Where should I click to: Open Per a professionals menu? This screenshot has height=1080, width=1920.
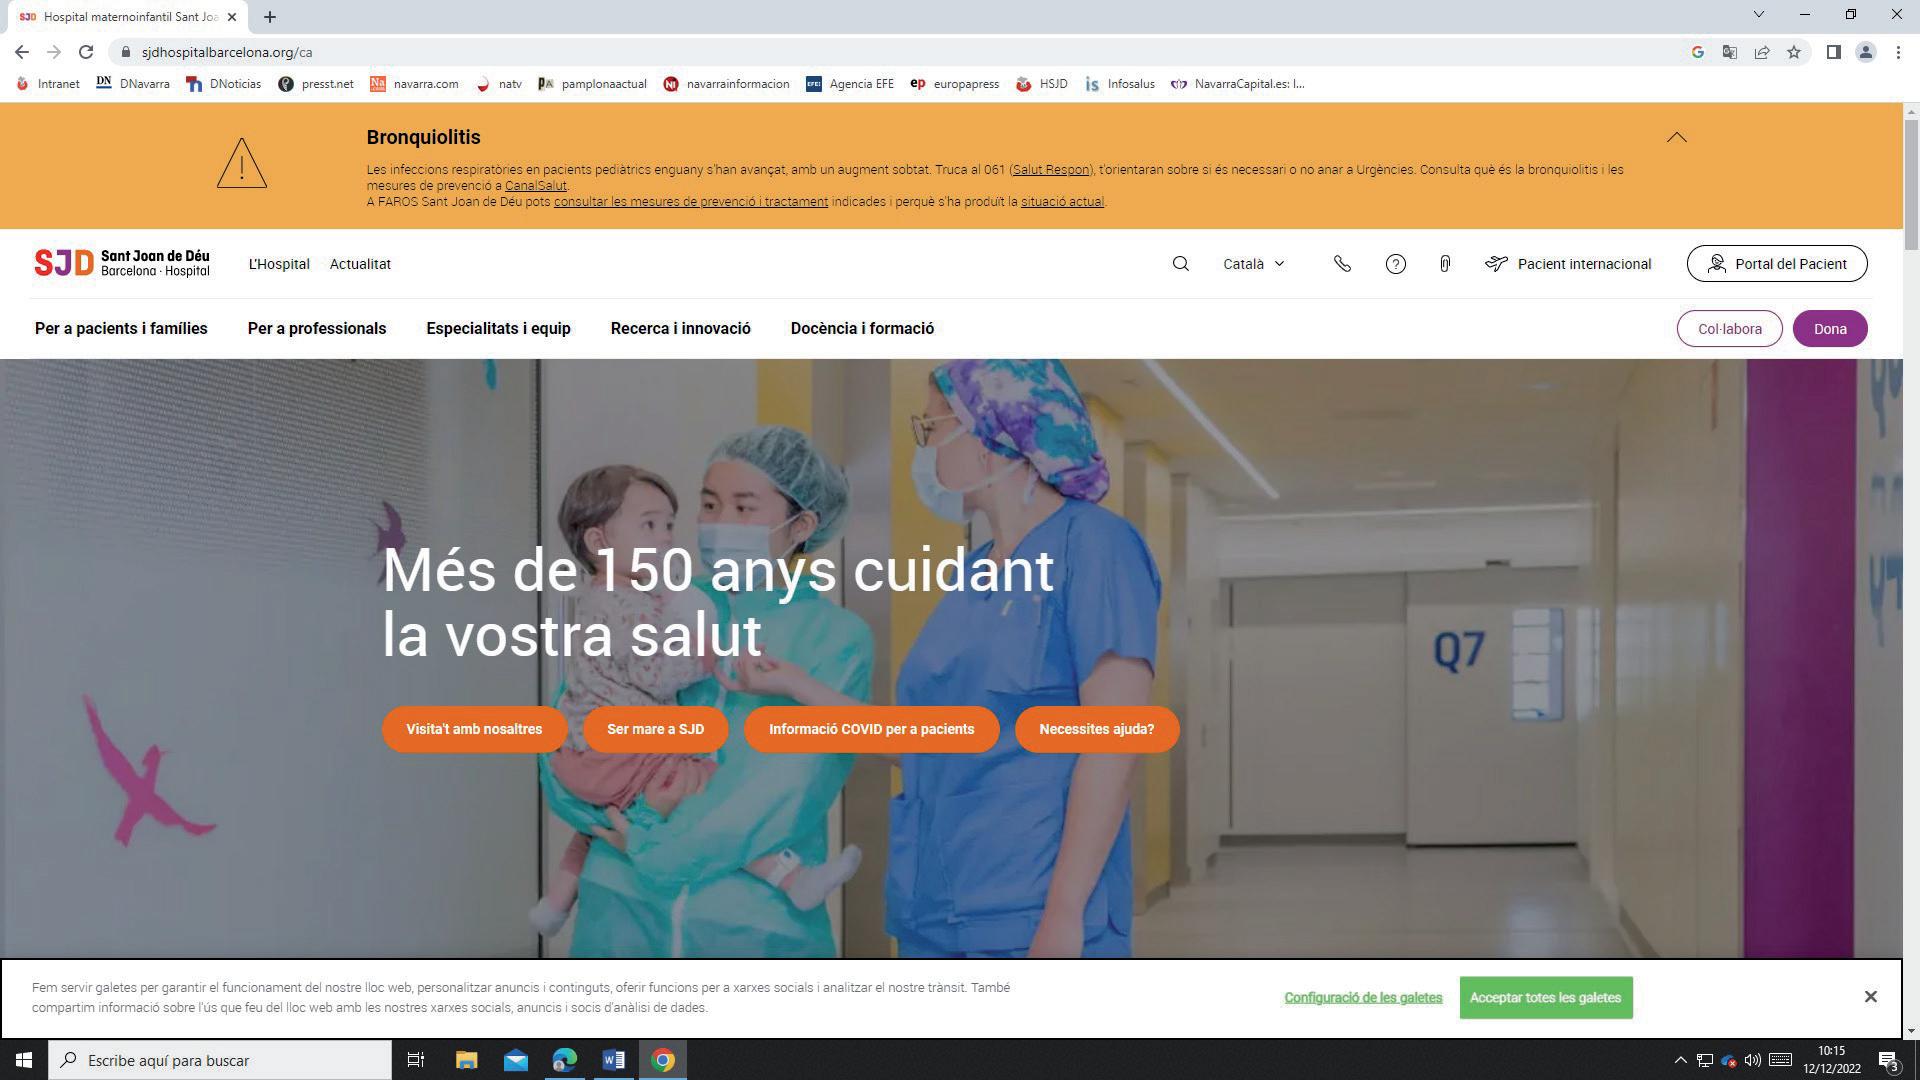317,329
